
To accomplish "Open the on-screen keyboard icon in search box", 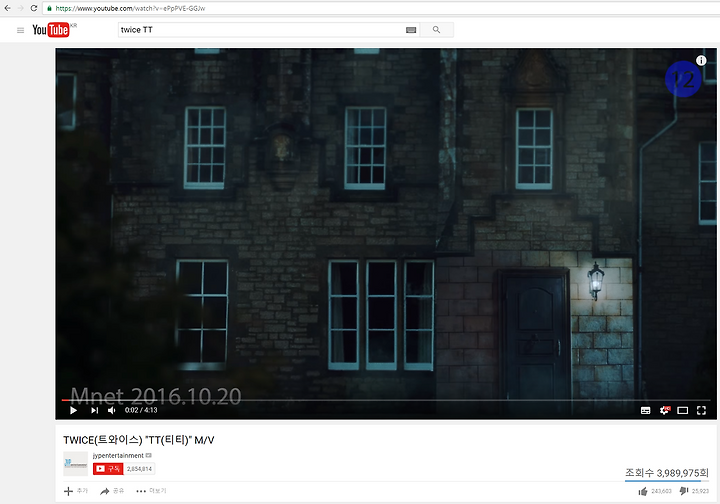I will (x=411, y=30).
